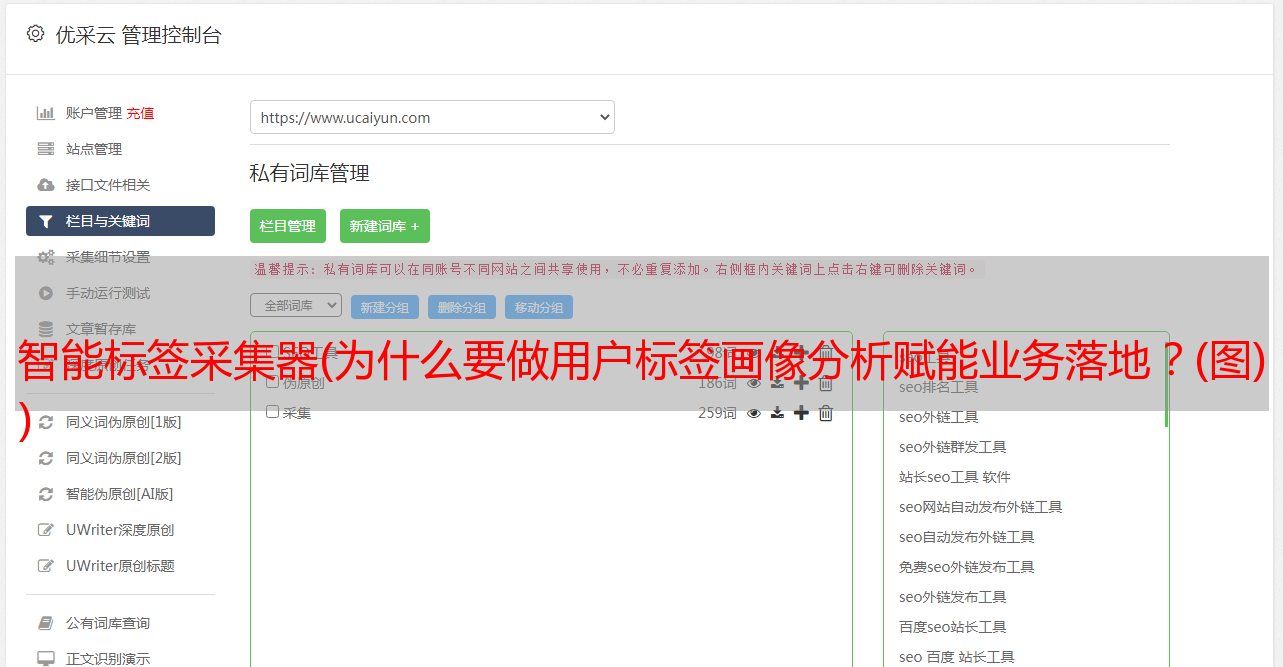This screenshot has height=667, width=1283.
Task: Open 同义词伪原创[2版] in the sidebar
Action: tap(124, 458)
